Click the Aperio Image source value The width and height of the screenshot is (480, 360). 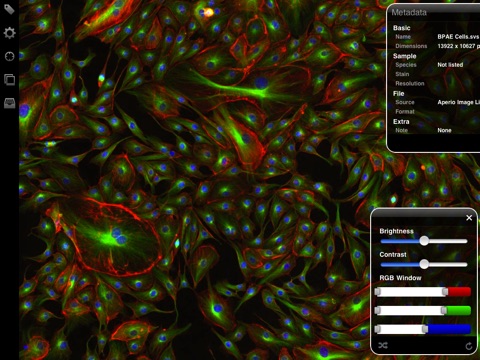458,102
